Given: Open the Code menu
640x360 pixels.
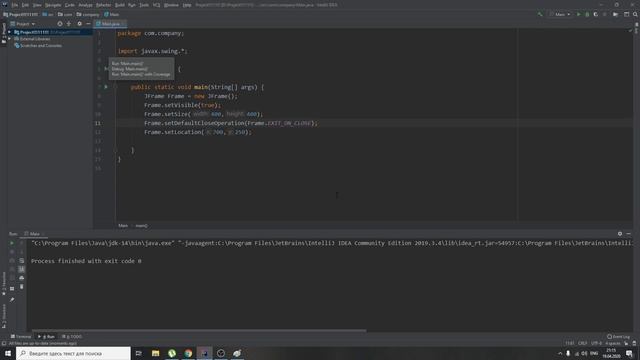Looking at the screenshot, I should click(70, 5).
